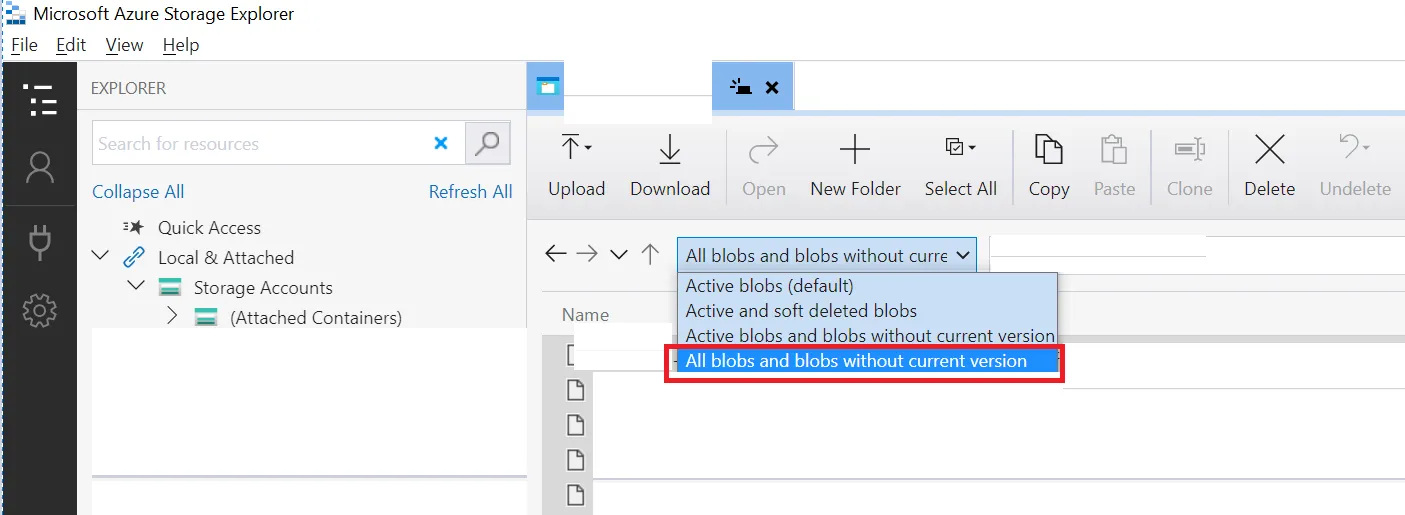The image size is (1405, 515).
Task: Click the Delete toolbar button
Action: click(1269, 166)
